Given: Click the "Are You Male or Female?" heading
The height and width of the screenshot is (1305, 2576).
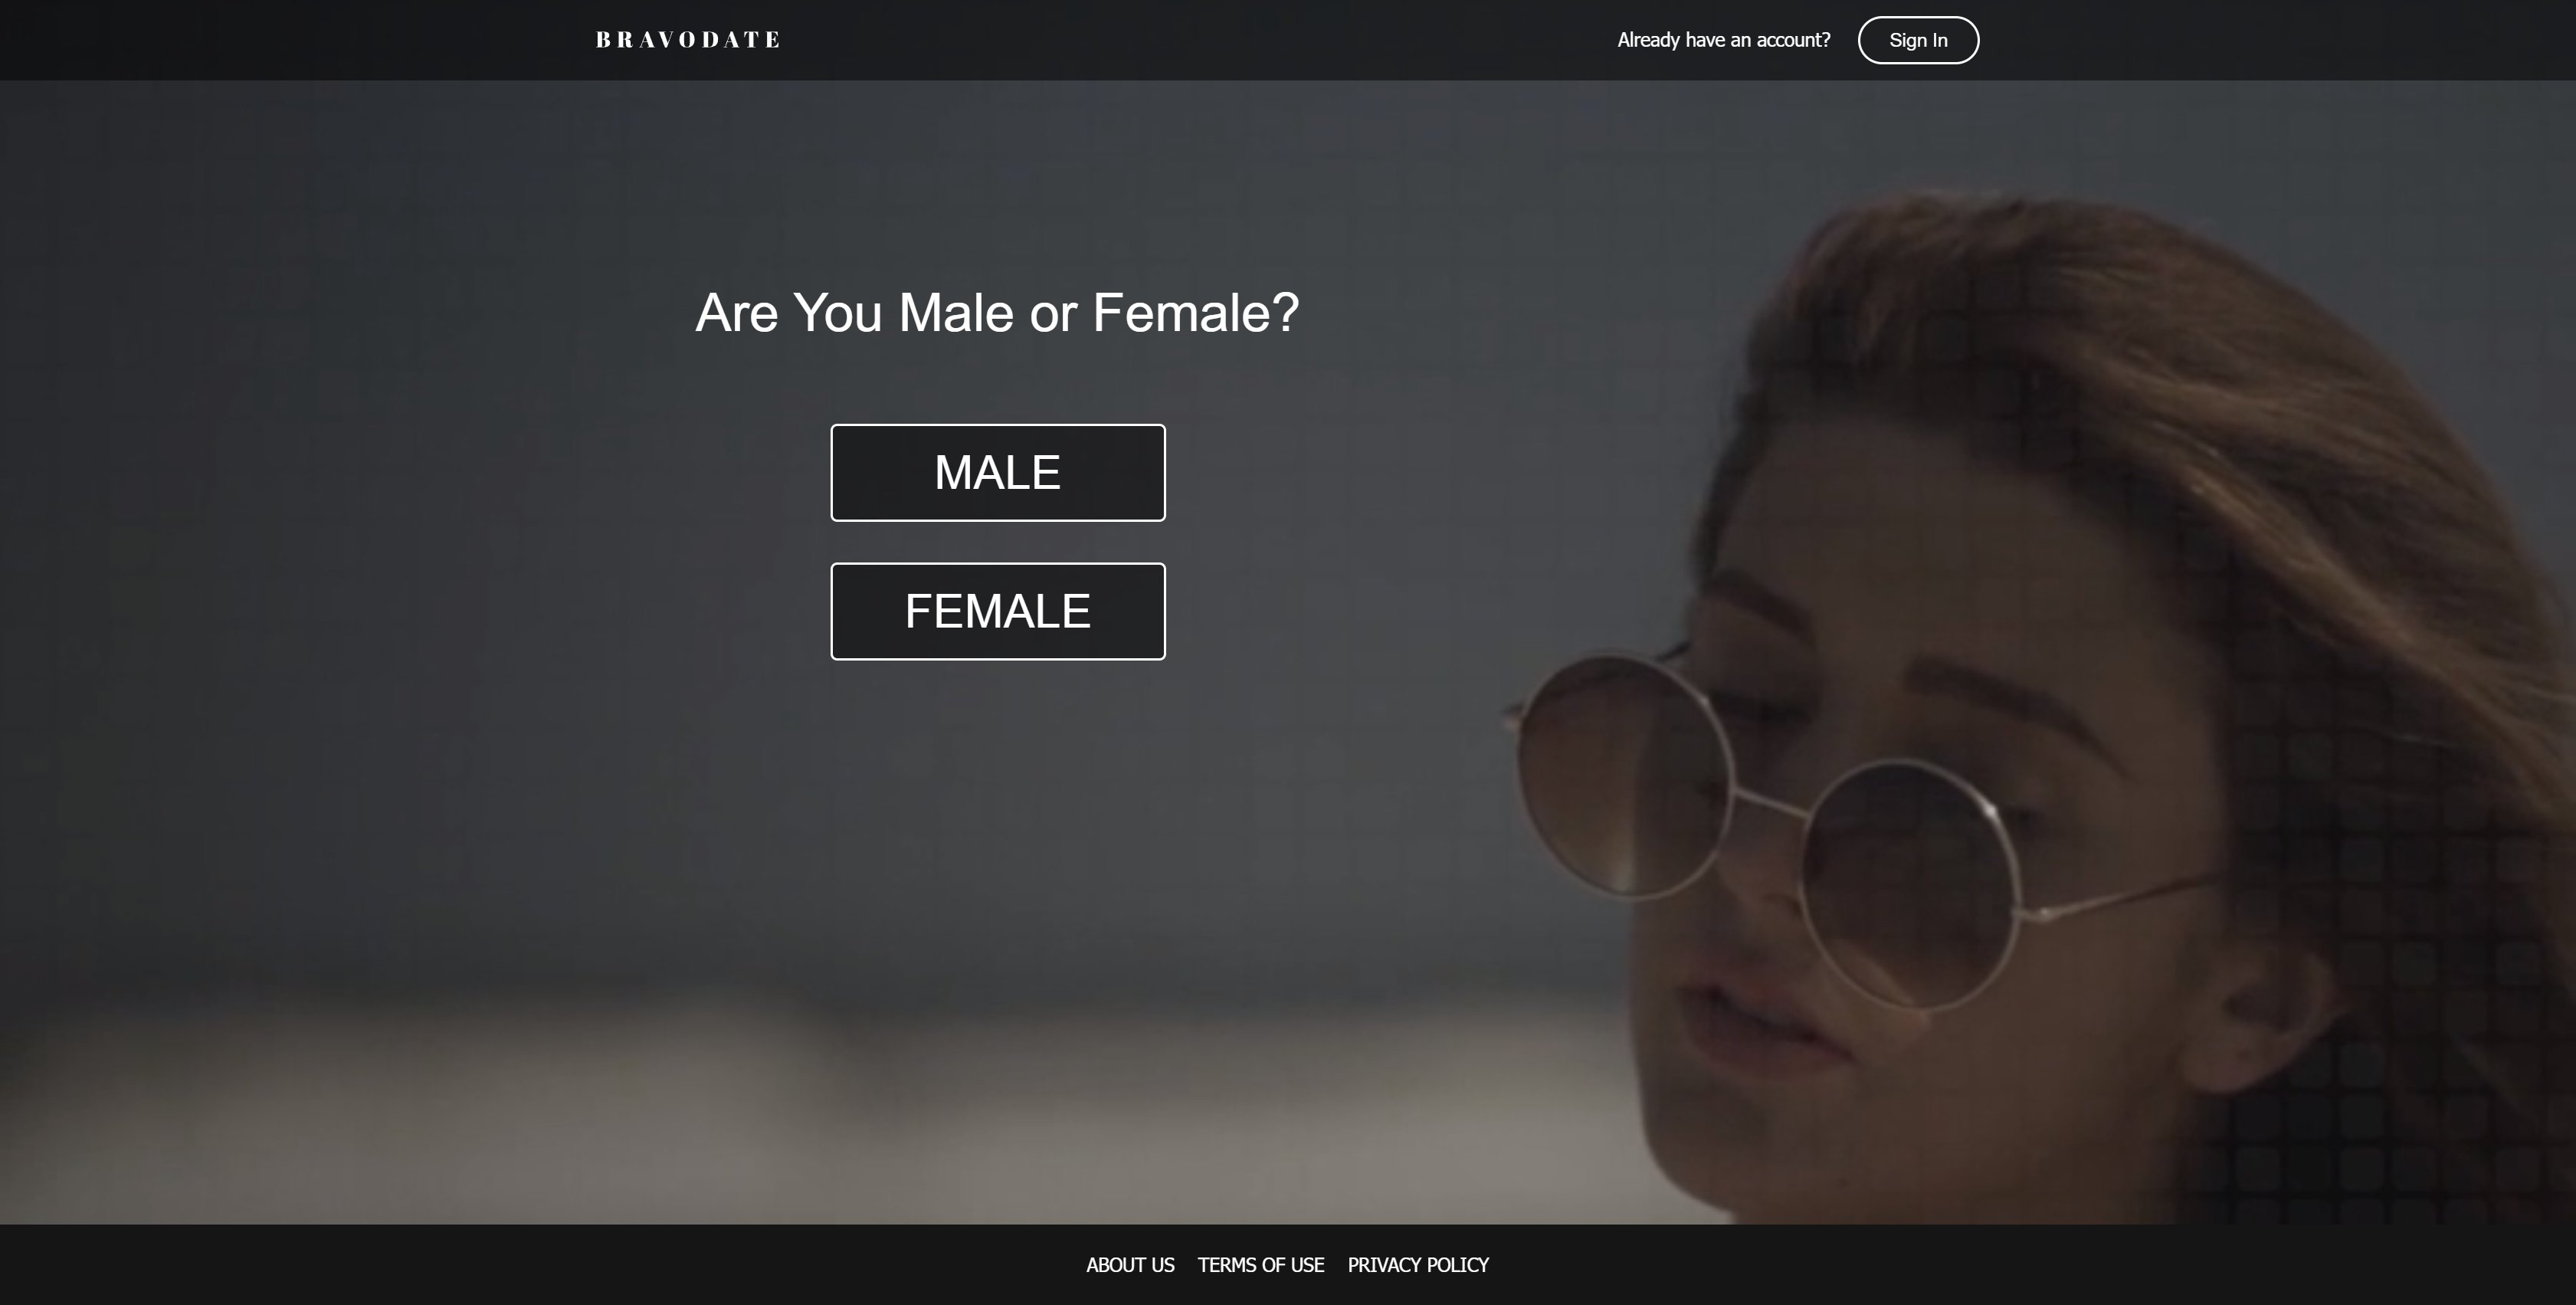Looking at the screenshot, I should click(997, 312).
